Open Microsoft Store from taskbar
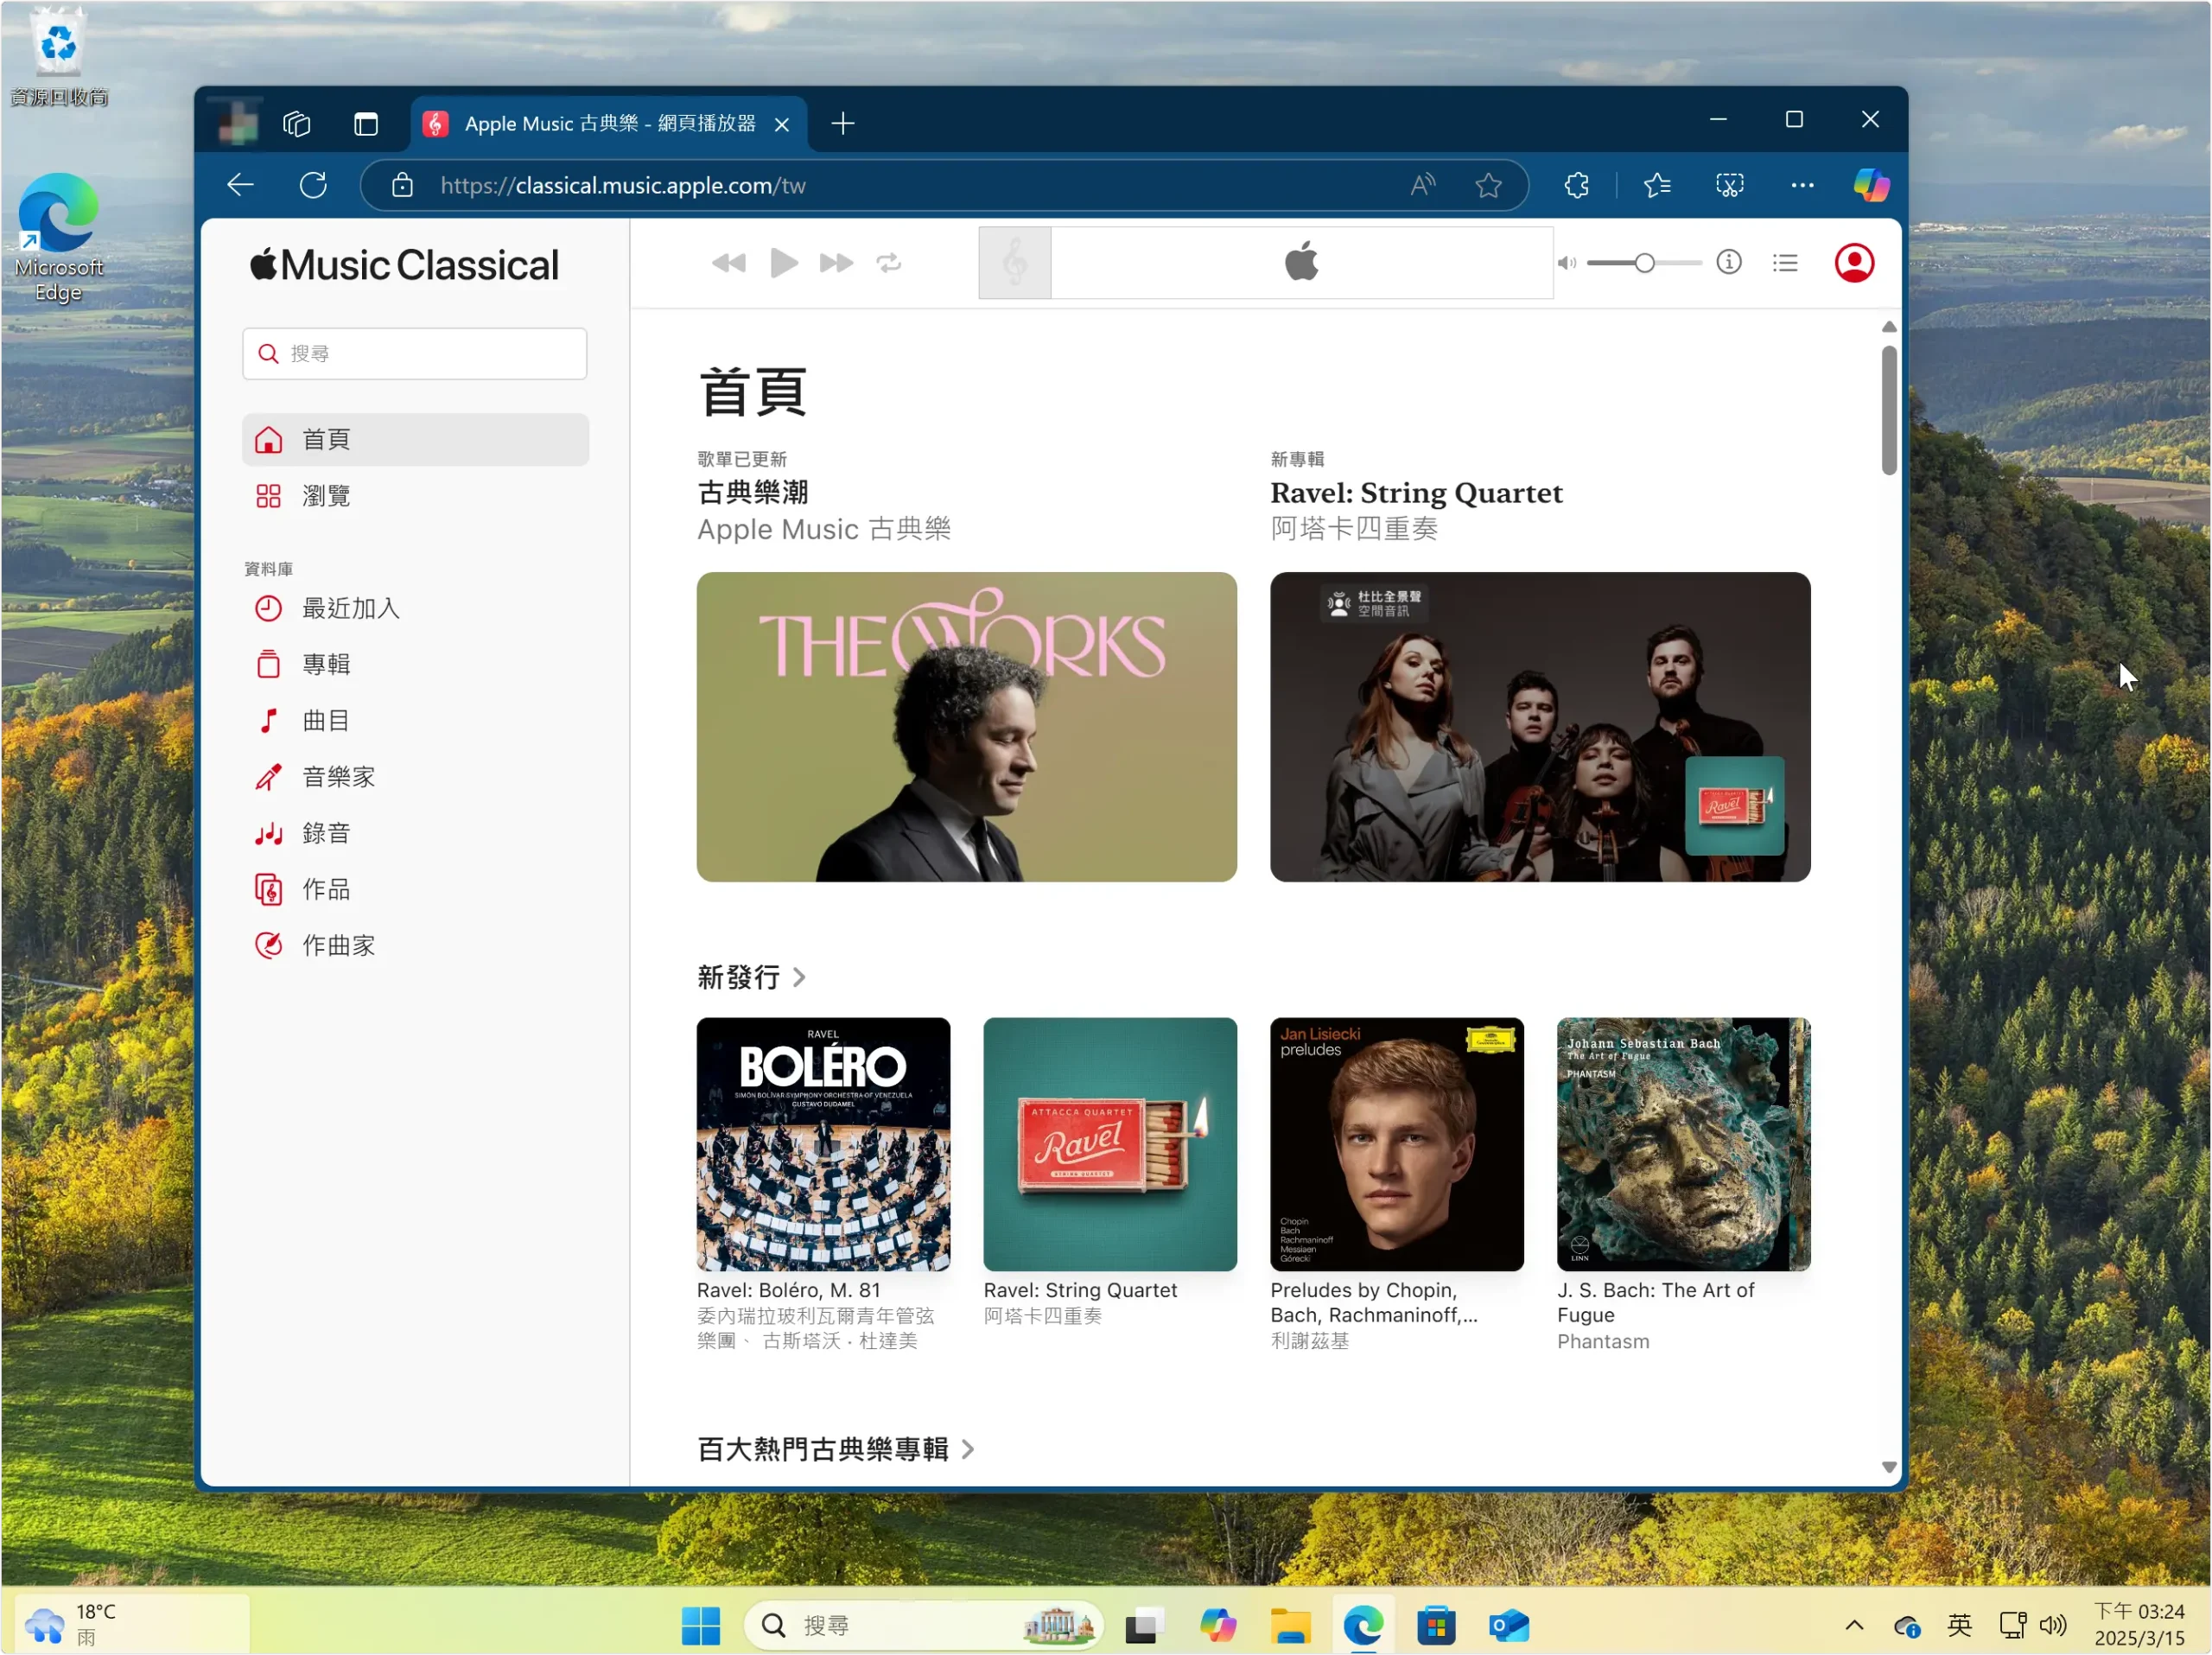 tap(1436, 1625)
